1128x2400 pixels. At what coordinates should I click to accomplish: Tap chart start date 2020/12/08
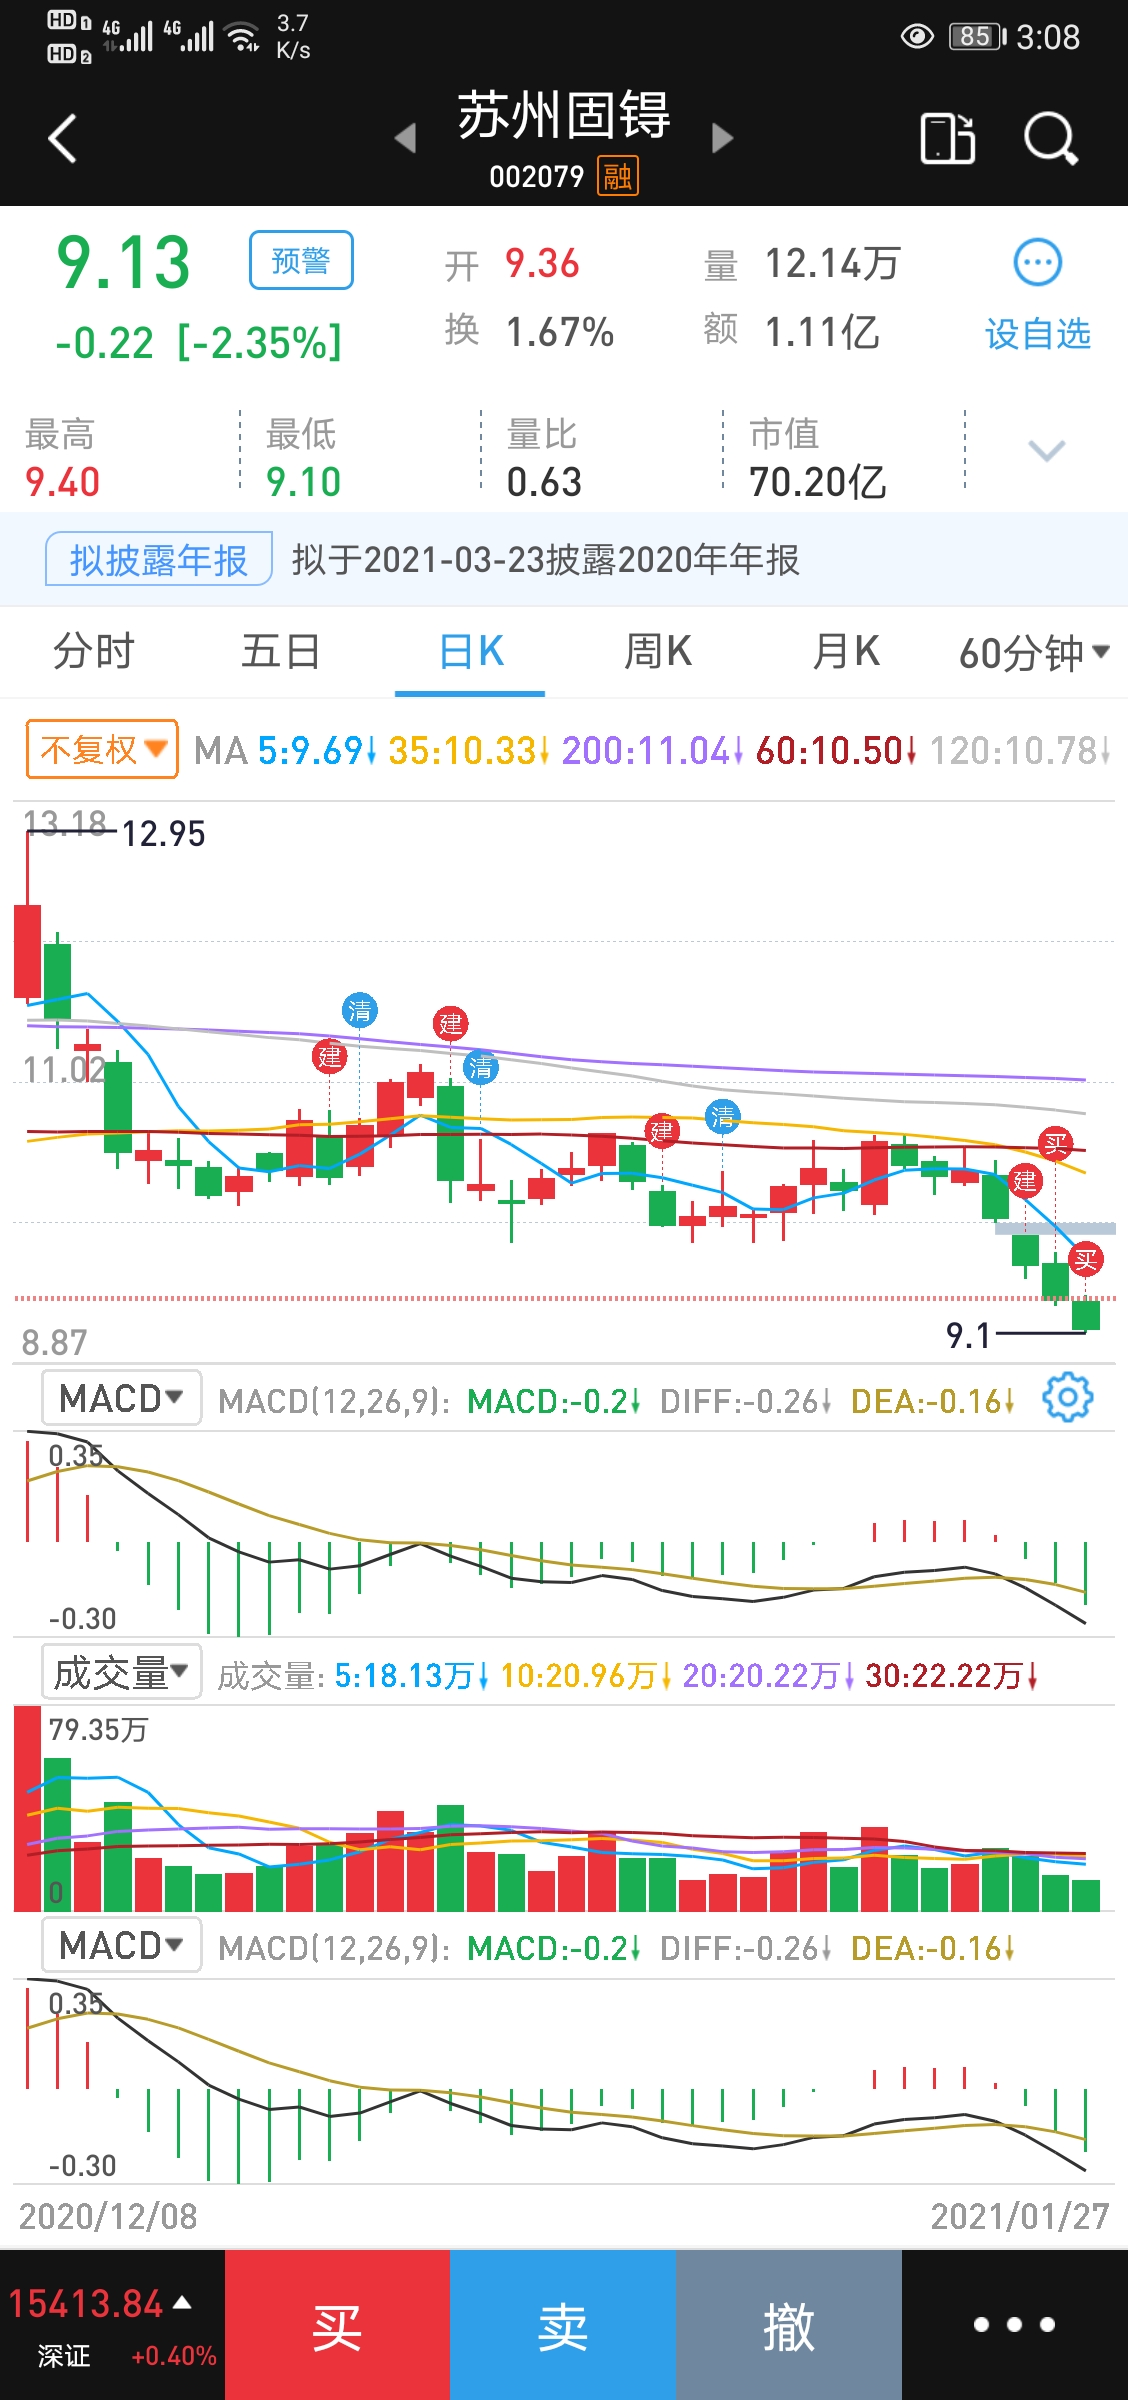pos(108,2216)
